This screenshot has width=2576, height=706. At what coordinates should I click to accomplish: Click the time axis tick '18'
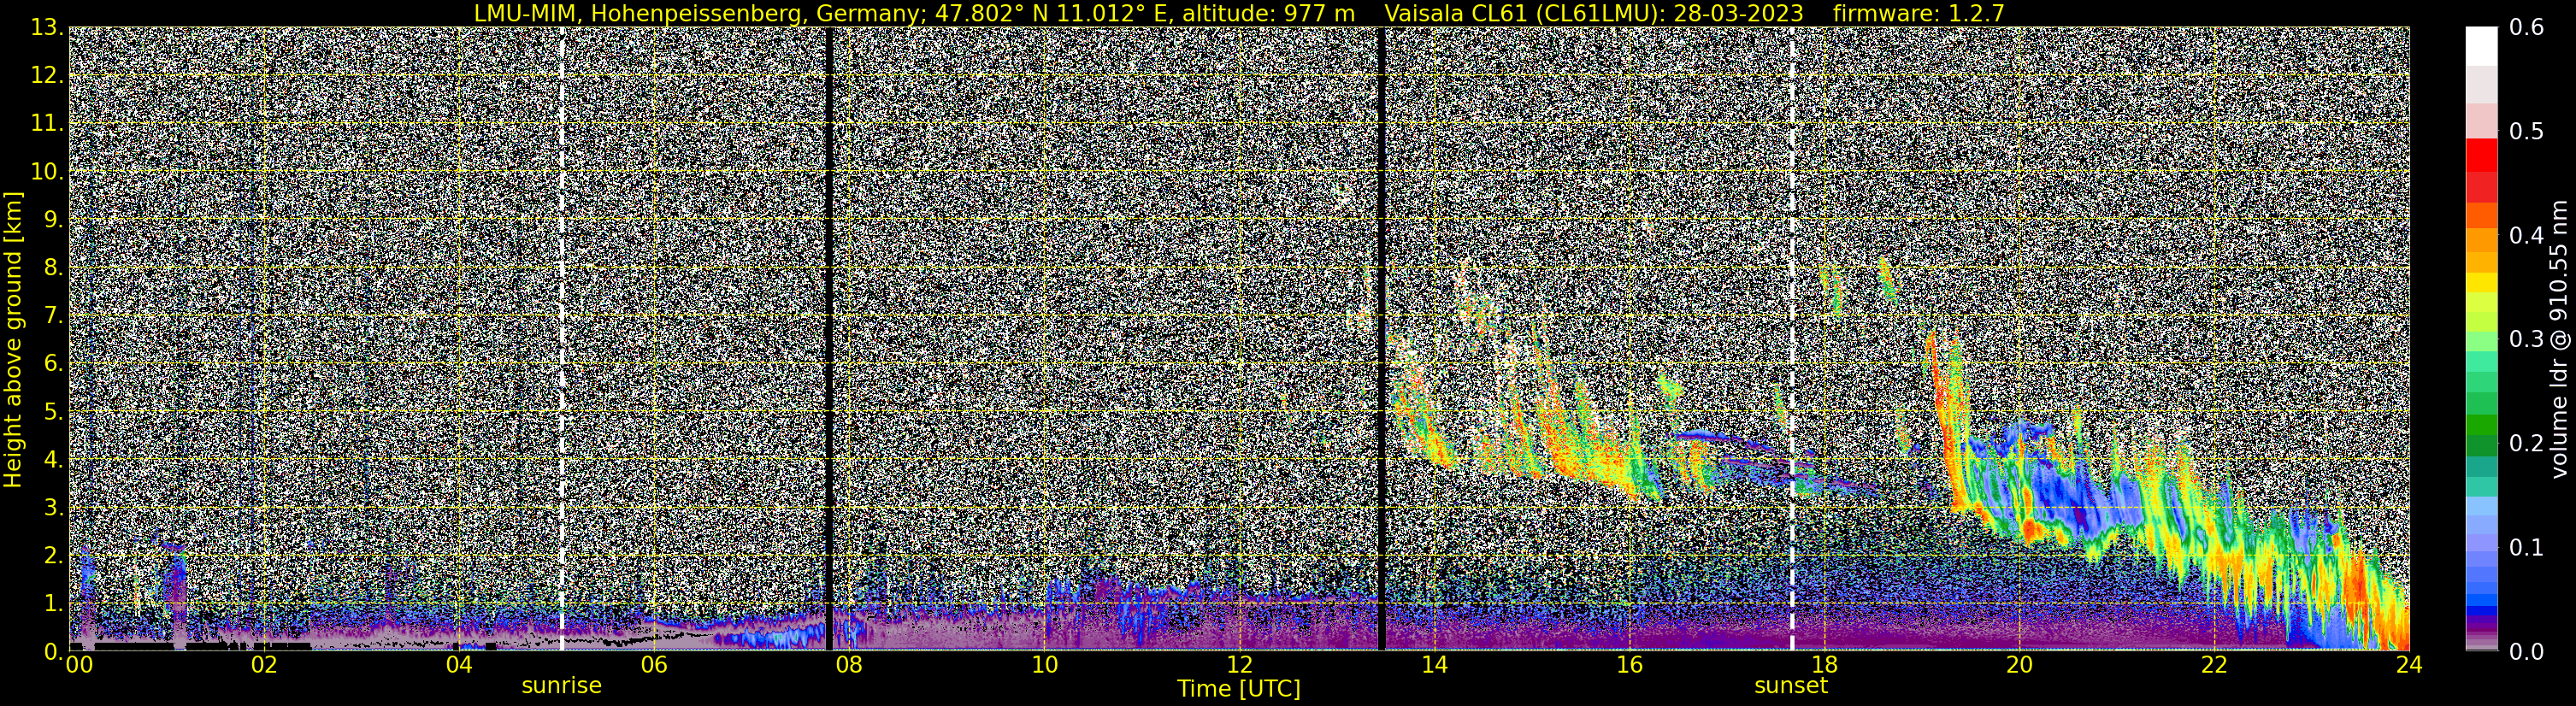(x=1824, y=665)
